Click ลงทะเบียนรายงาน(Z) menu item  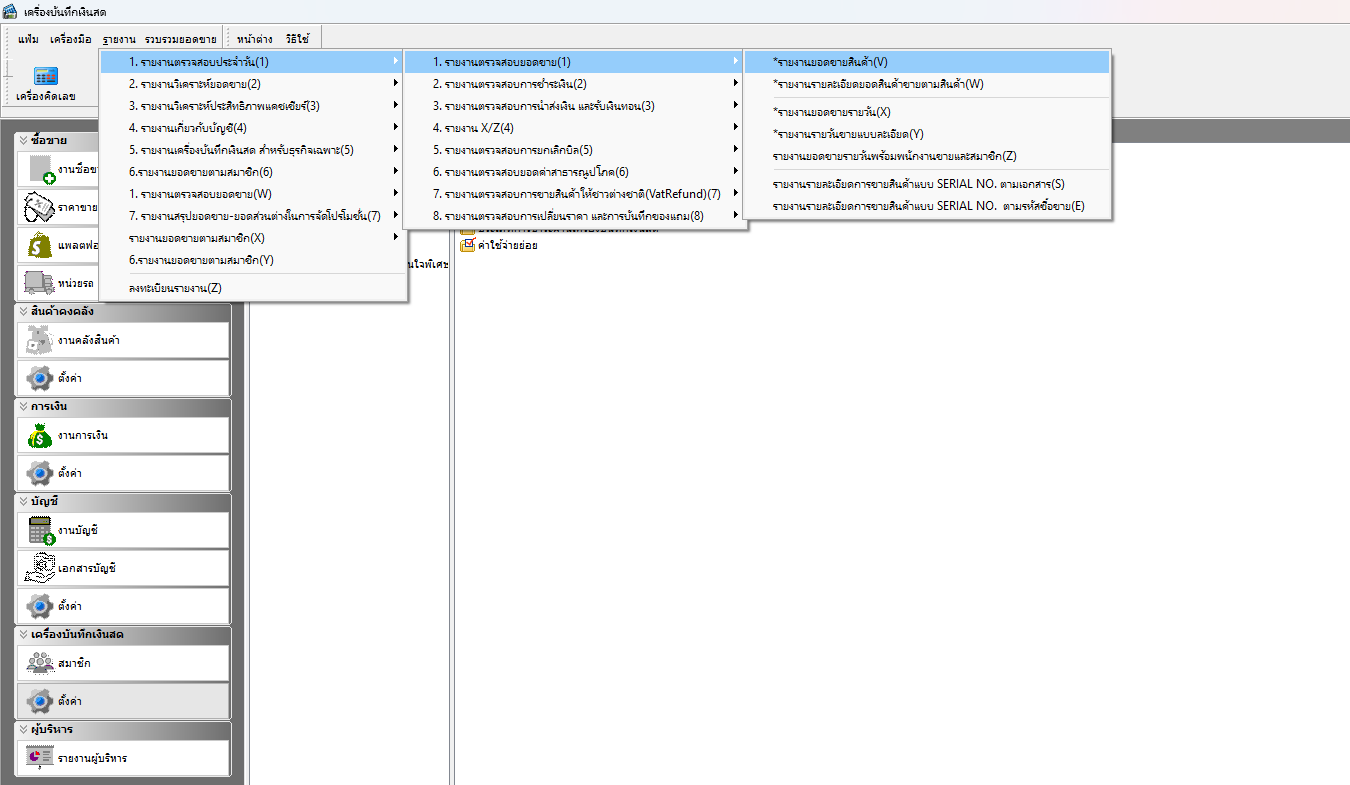(175, 288)
